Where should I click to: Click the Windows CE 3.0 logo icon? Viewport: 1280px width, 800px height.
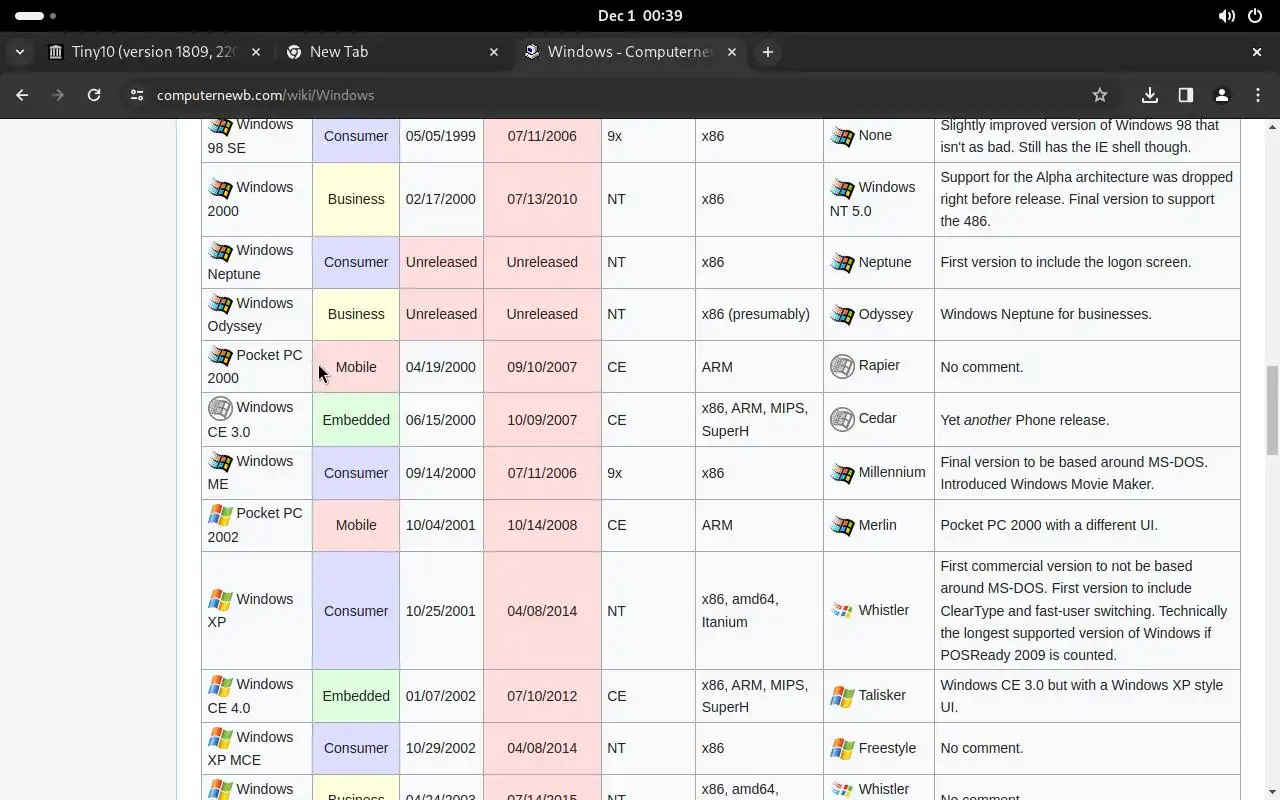click(220, 408)
